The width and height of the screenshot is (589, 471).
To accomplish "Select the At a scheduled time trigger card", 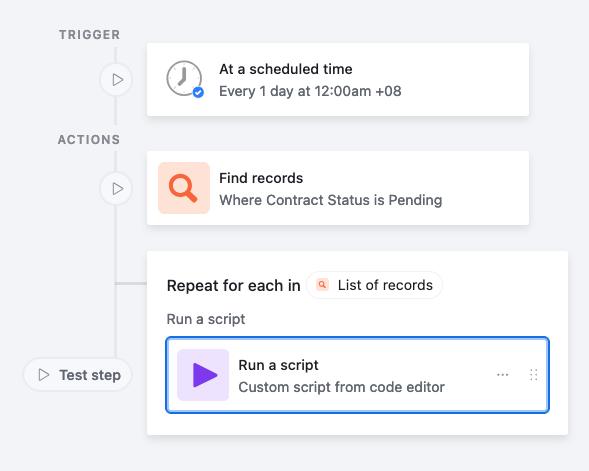I will coord(338,80).
